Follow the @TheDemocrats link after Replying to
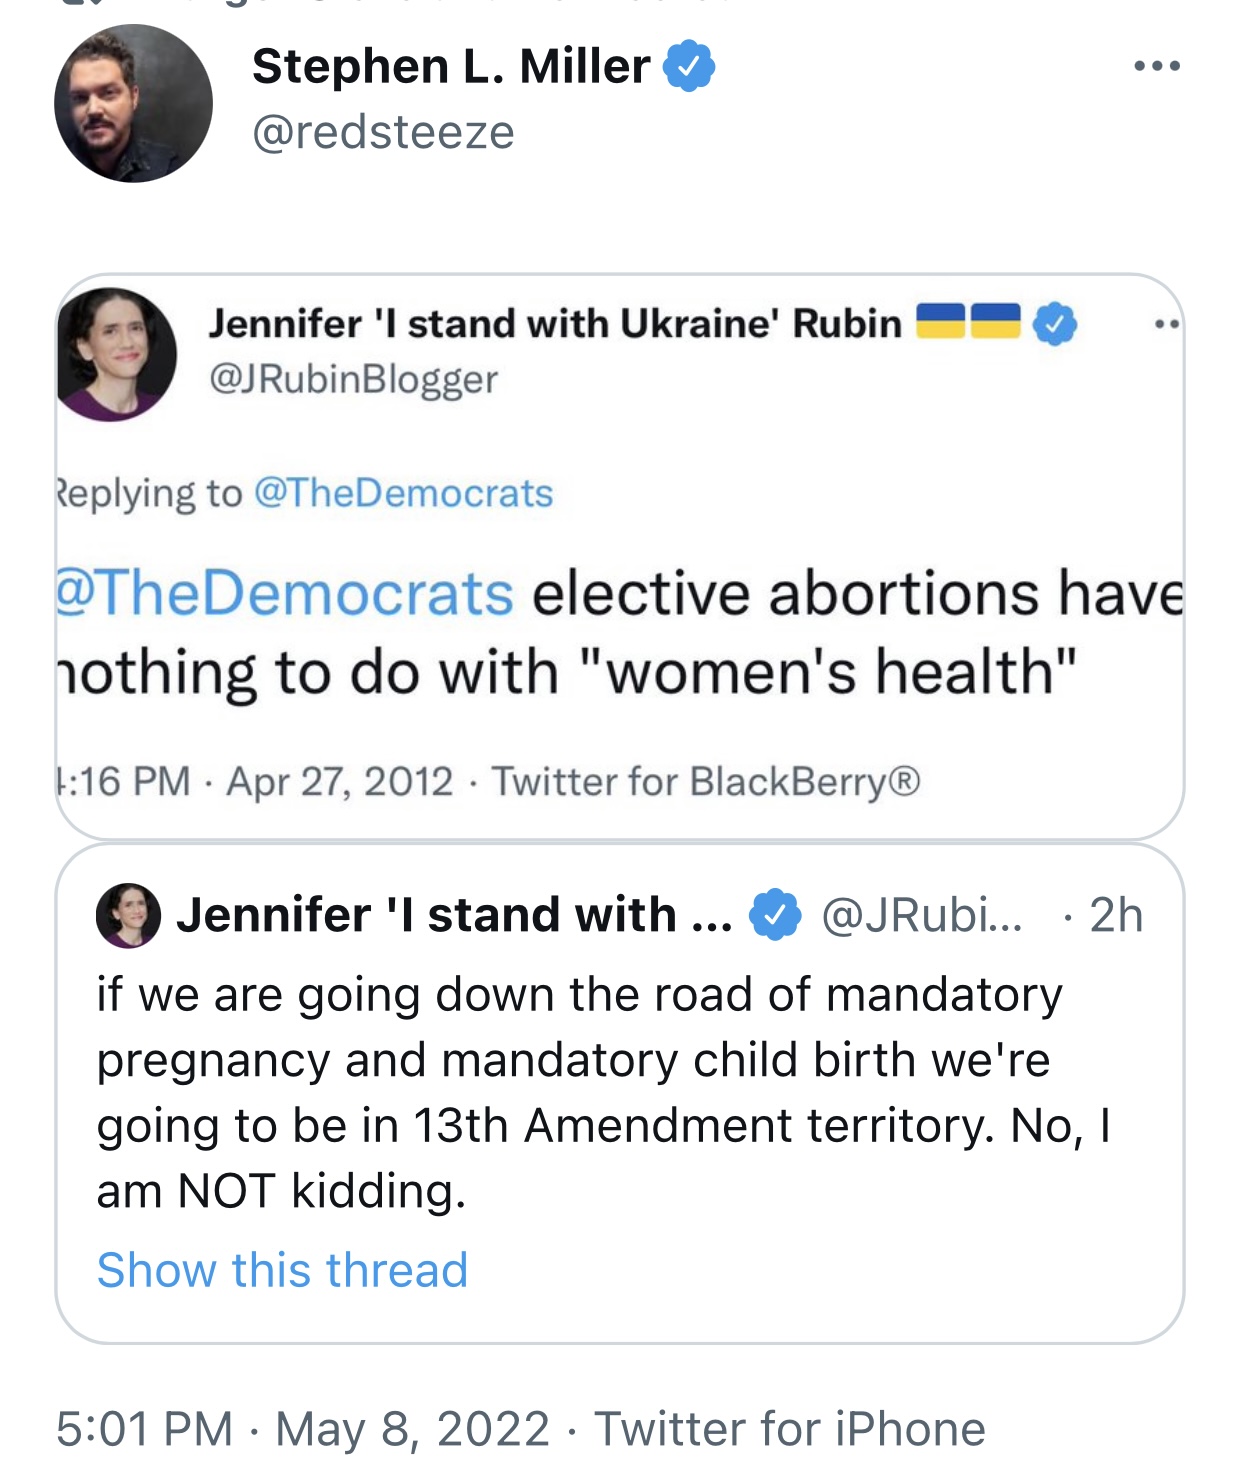The image size is (1241, 1461). click(x=403, y=493)
